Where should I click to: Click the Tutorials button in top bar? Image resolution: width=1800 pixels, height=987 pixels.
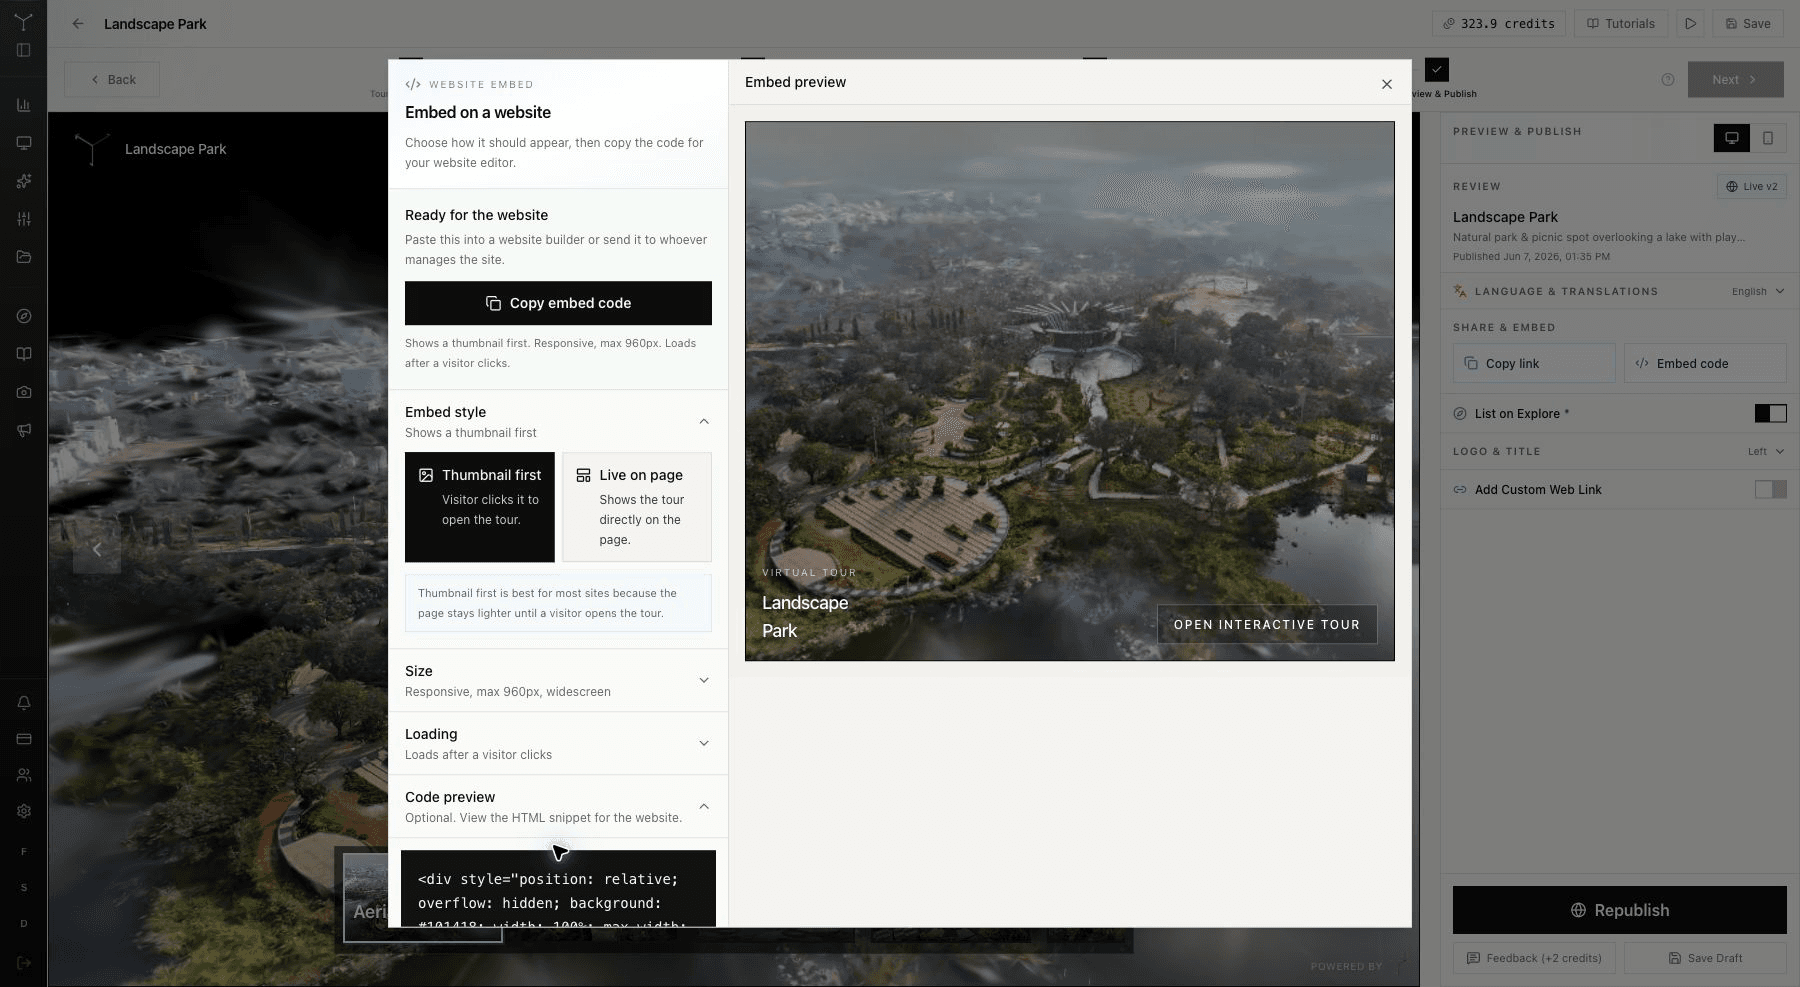[1620, 24]
